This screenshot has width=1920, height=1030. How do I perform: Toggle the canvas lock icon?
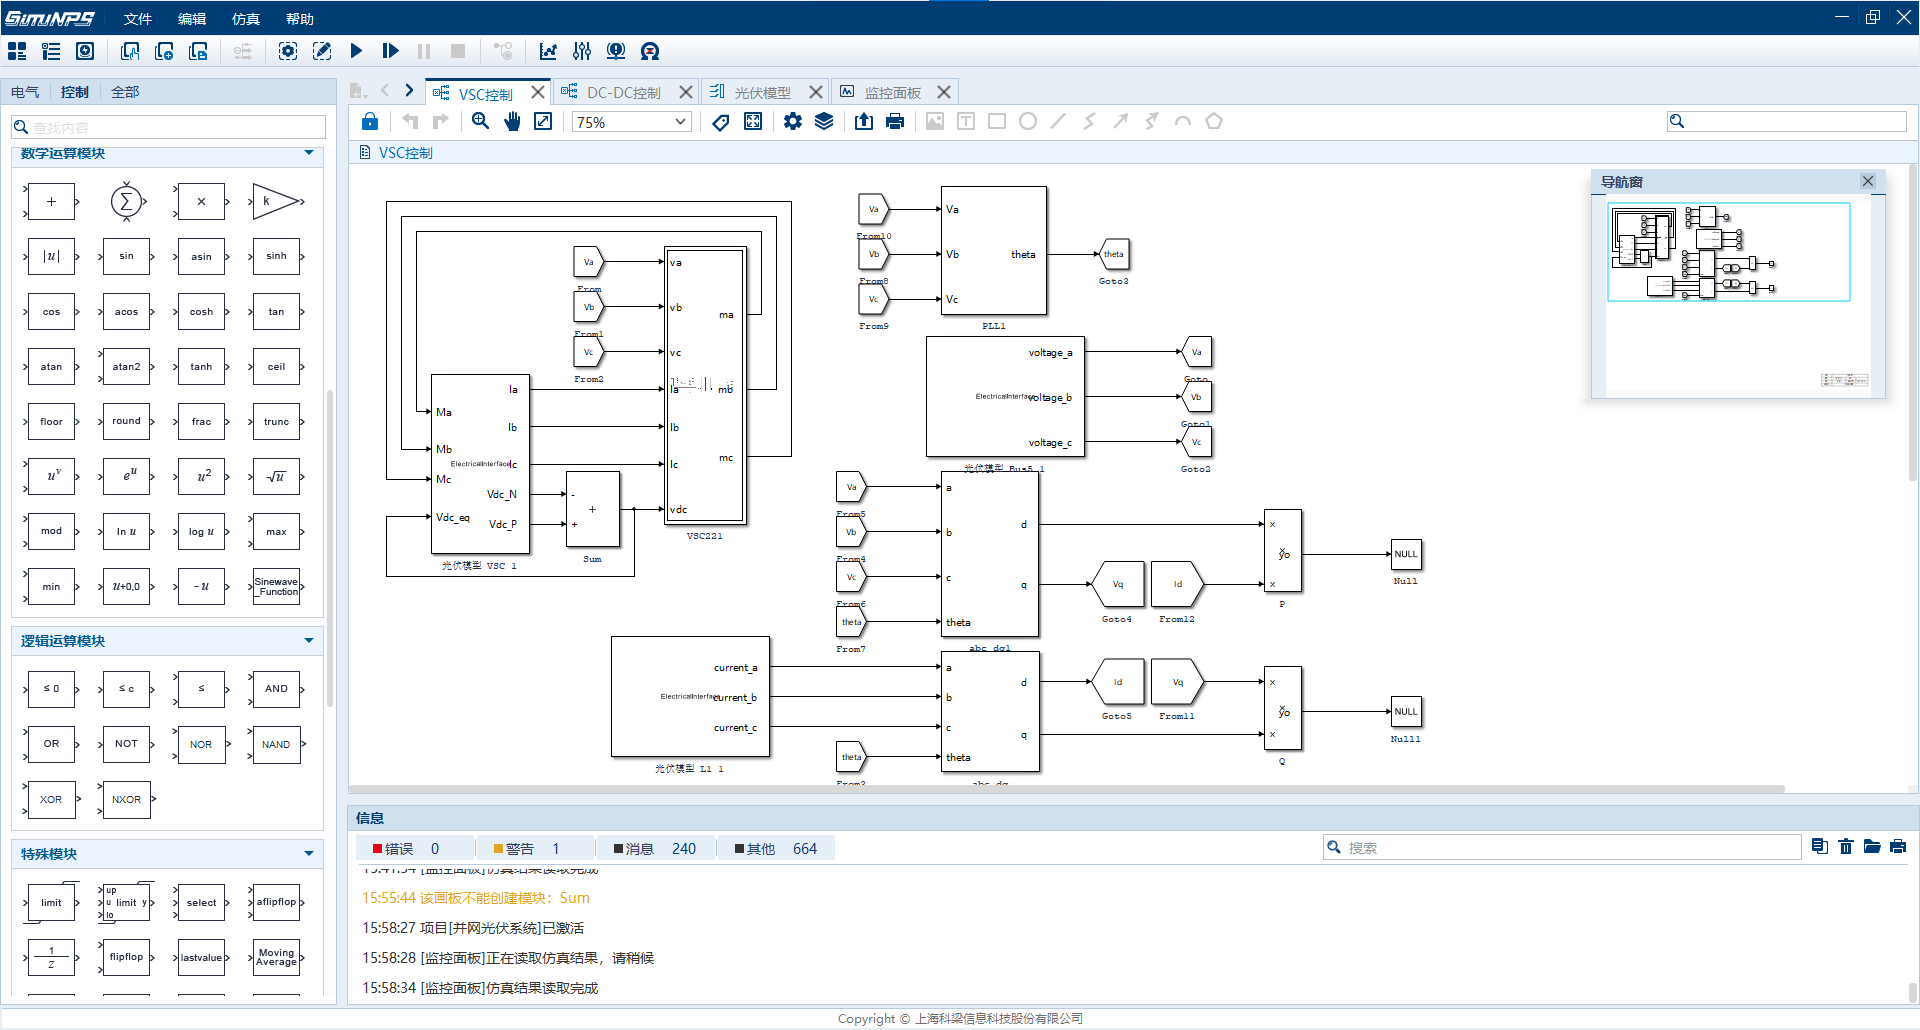click(370, 121)
